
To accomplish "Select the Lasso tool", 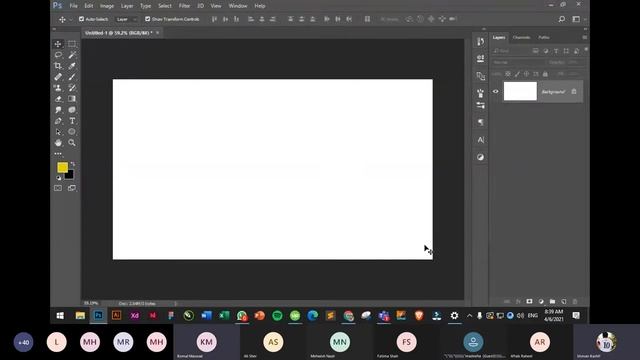I will click(58, 55).
